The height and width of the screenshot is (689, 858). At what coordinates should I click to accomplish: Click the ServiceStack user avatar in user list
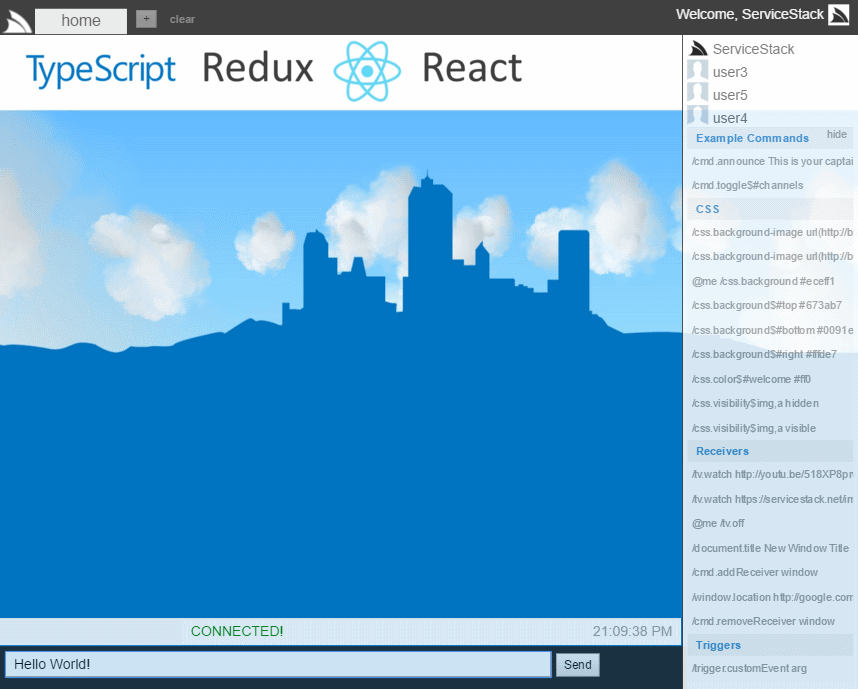pyautogui.click(x=698, y=49)
